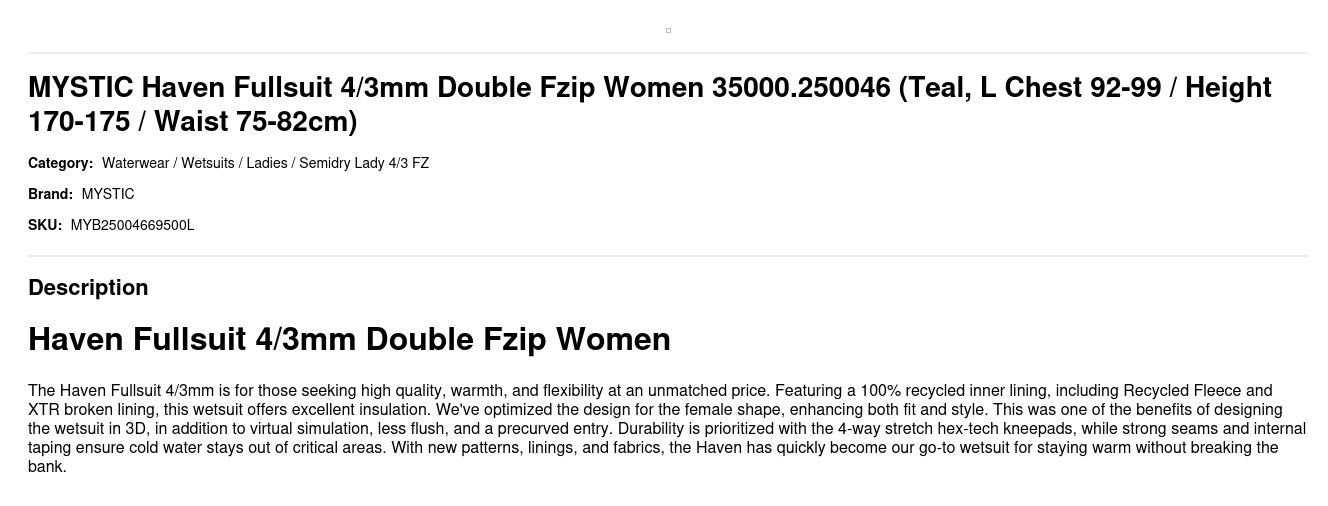This screenshot has width=1328, height=506.
Task: Open the Waterwear category
Action: coord(135,163)
